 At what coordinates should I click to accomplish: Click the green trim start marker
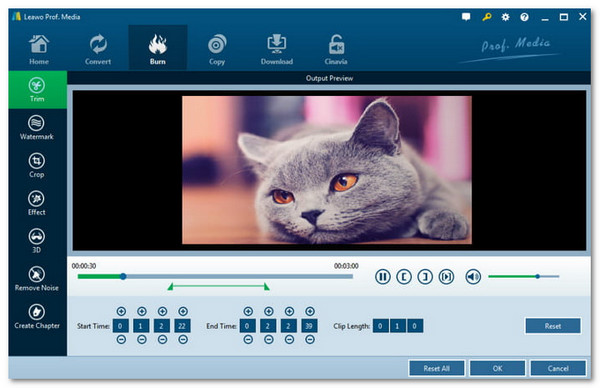tap(170, 287)
